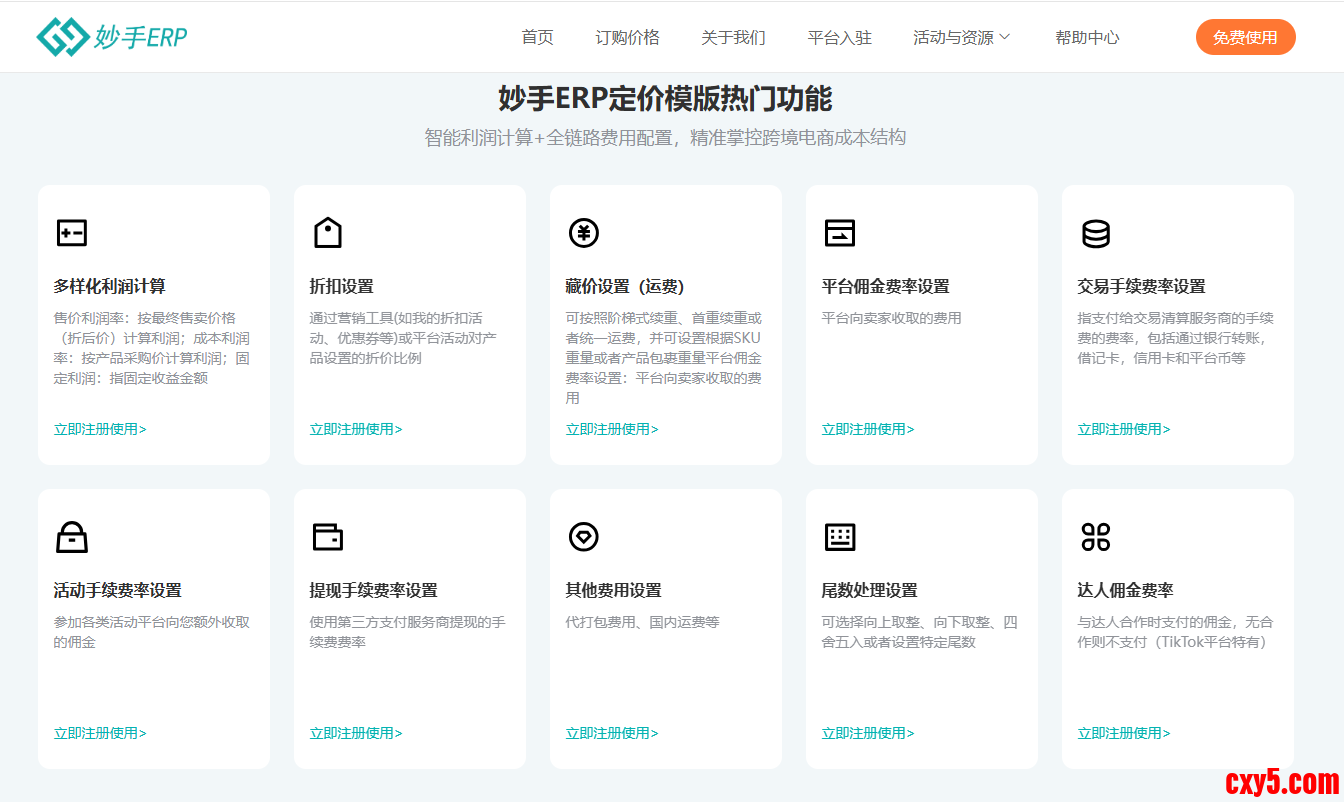
Task: Click the yen coin icon for 藏价设置
Action: click(584, 233)
